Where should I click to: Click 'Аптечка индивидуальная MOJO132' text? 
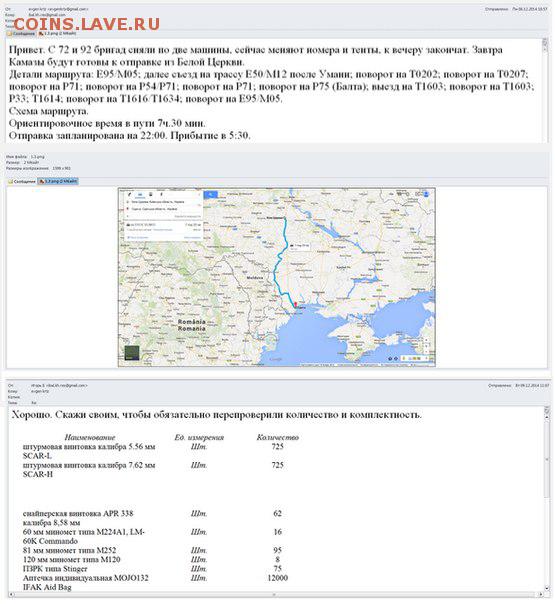86,578
